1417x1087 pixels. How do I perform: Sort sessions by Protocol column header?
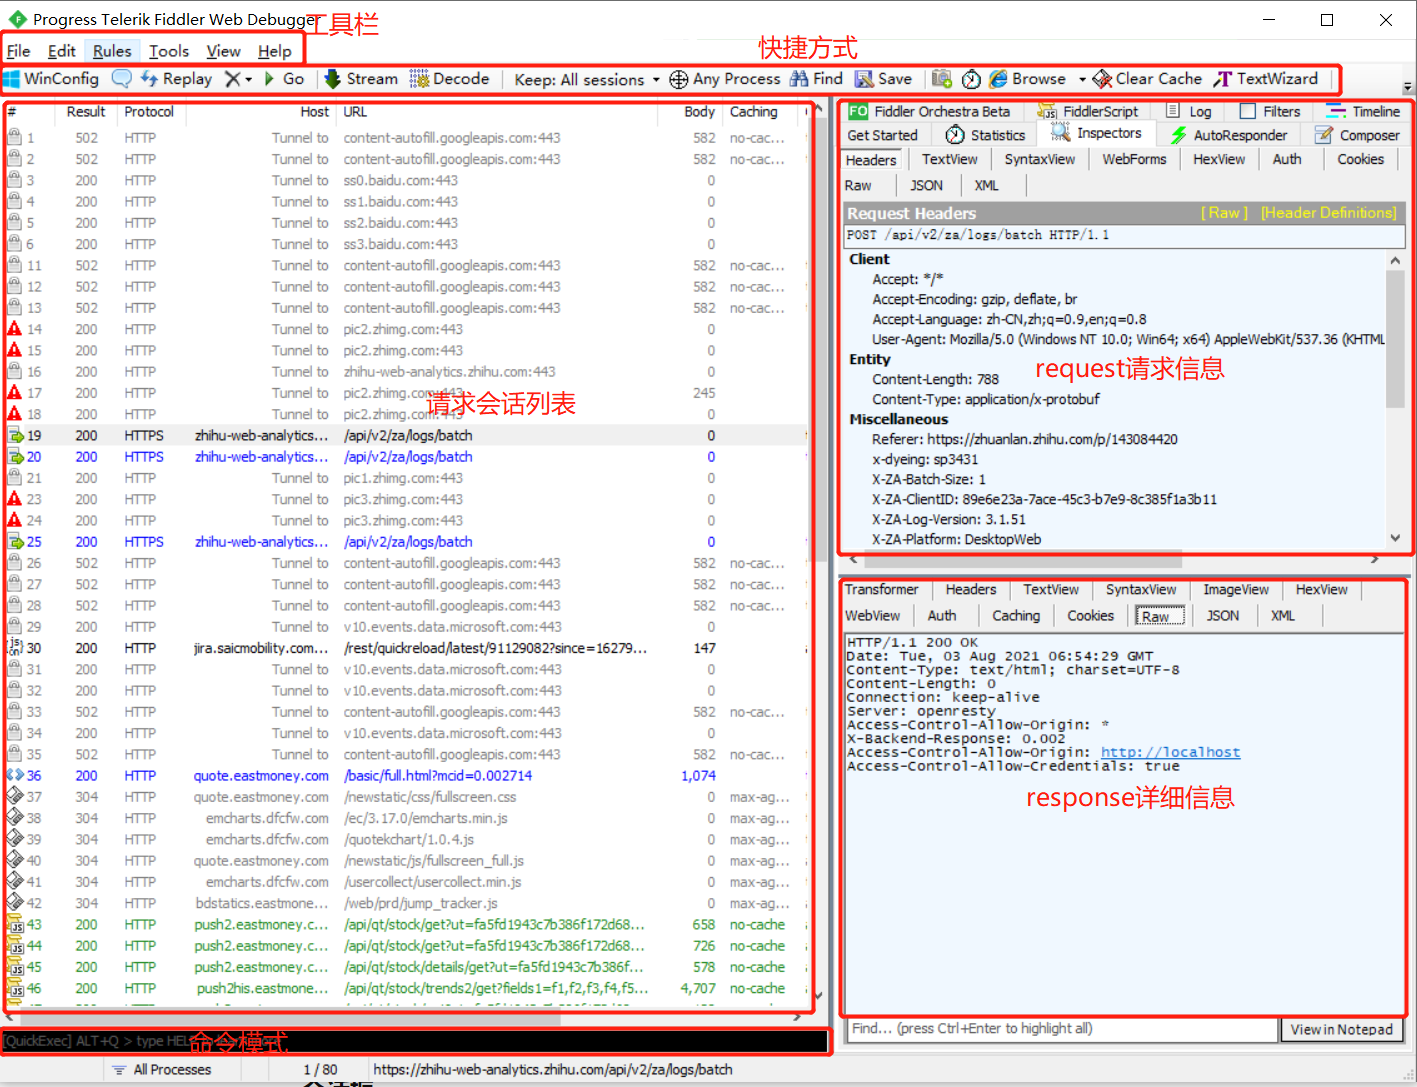point(149,112)
